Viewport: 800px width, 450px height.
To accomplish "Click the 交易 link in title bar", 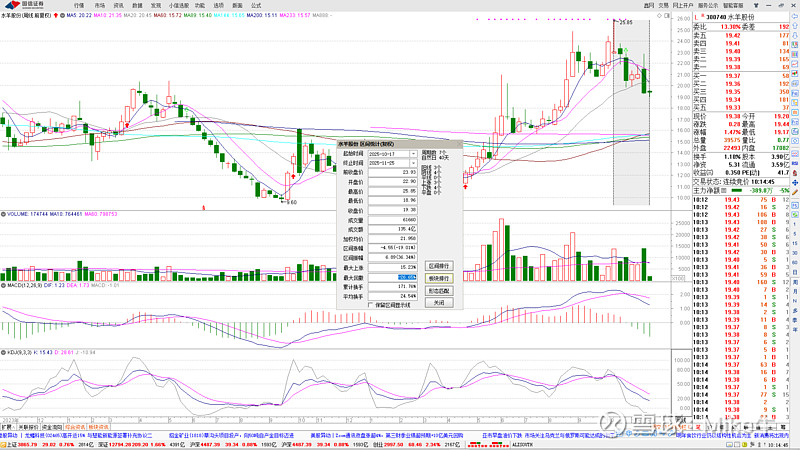I will [663, 5].
